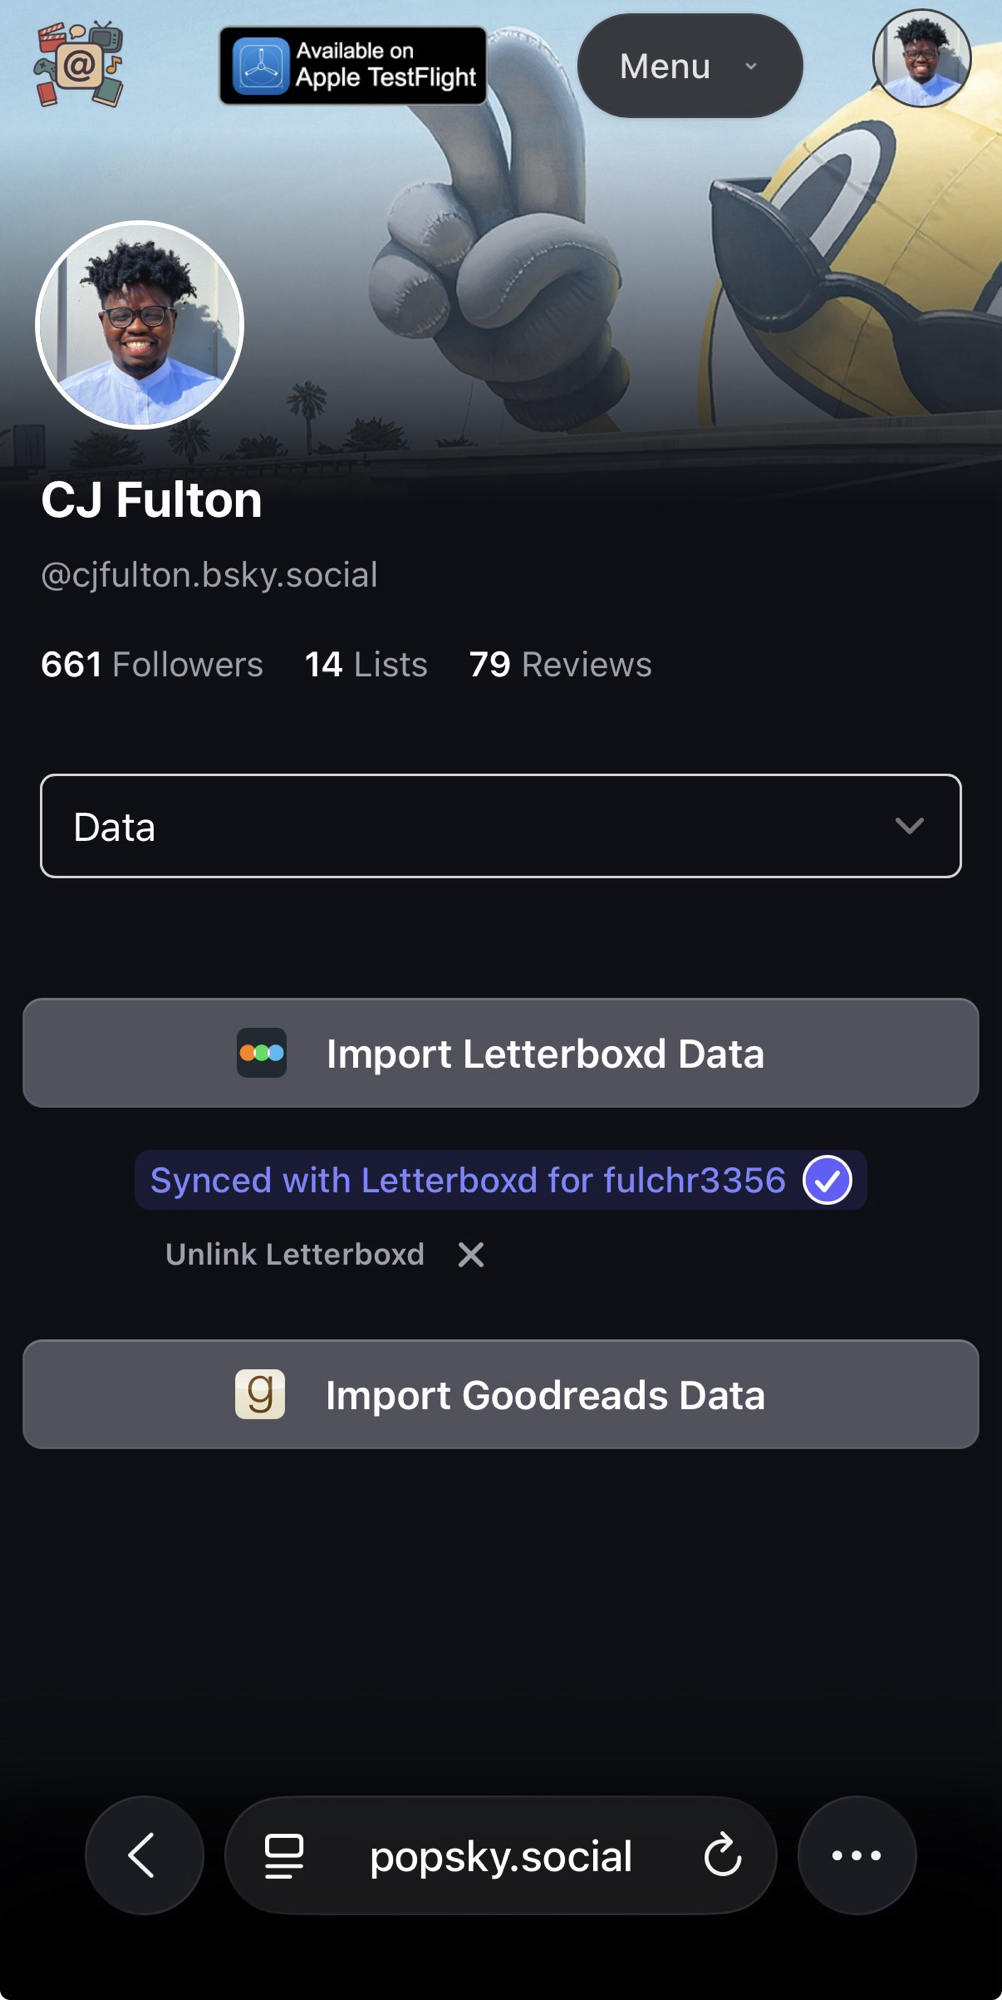The width and height of the screenshot is (1002, 2000).
Task: Open the Apple TestFlight badge
Action: click(x=353, y=66)
